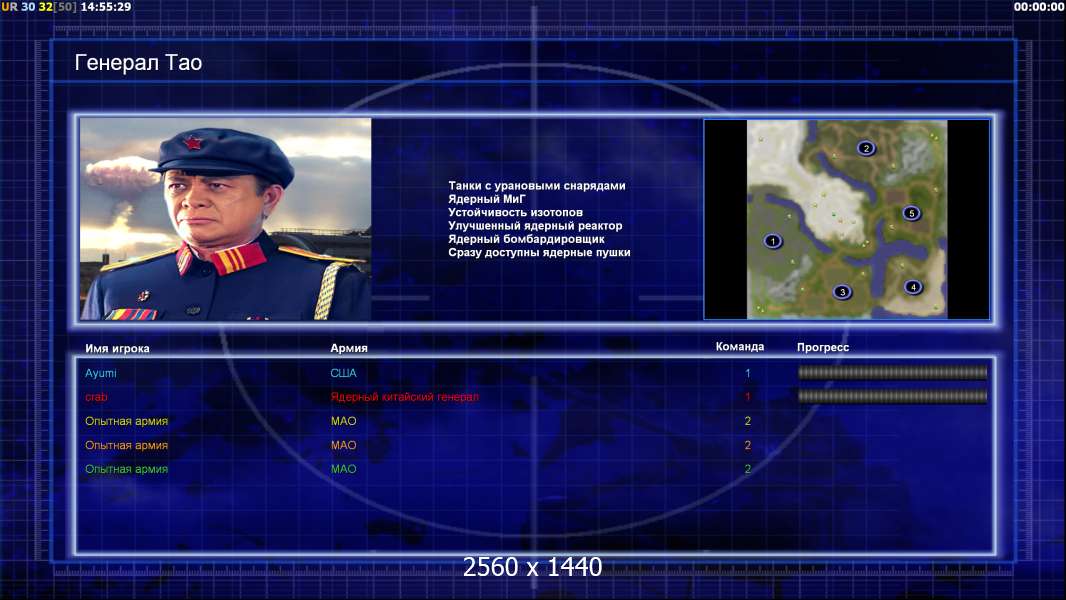Click the США army label for Ayumi
The width and height of the screenshot is (1066, 600).
click(x=343, y=373)
